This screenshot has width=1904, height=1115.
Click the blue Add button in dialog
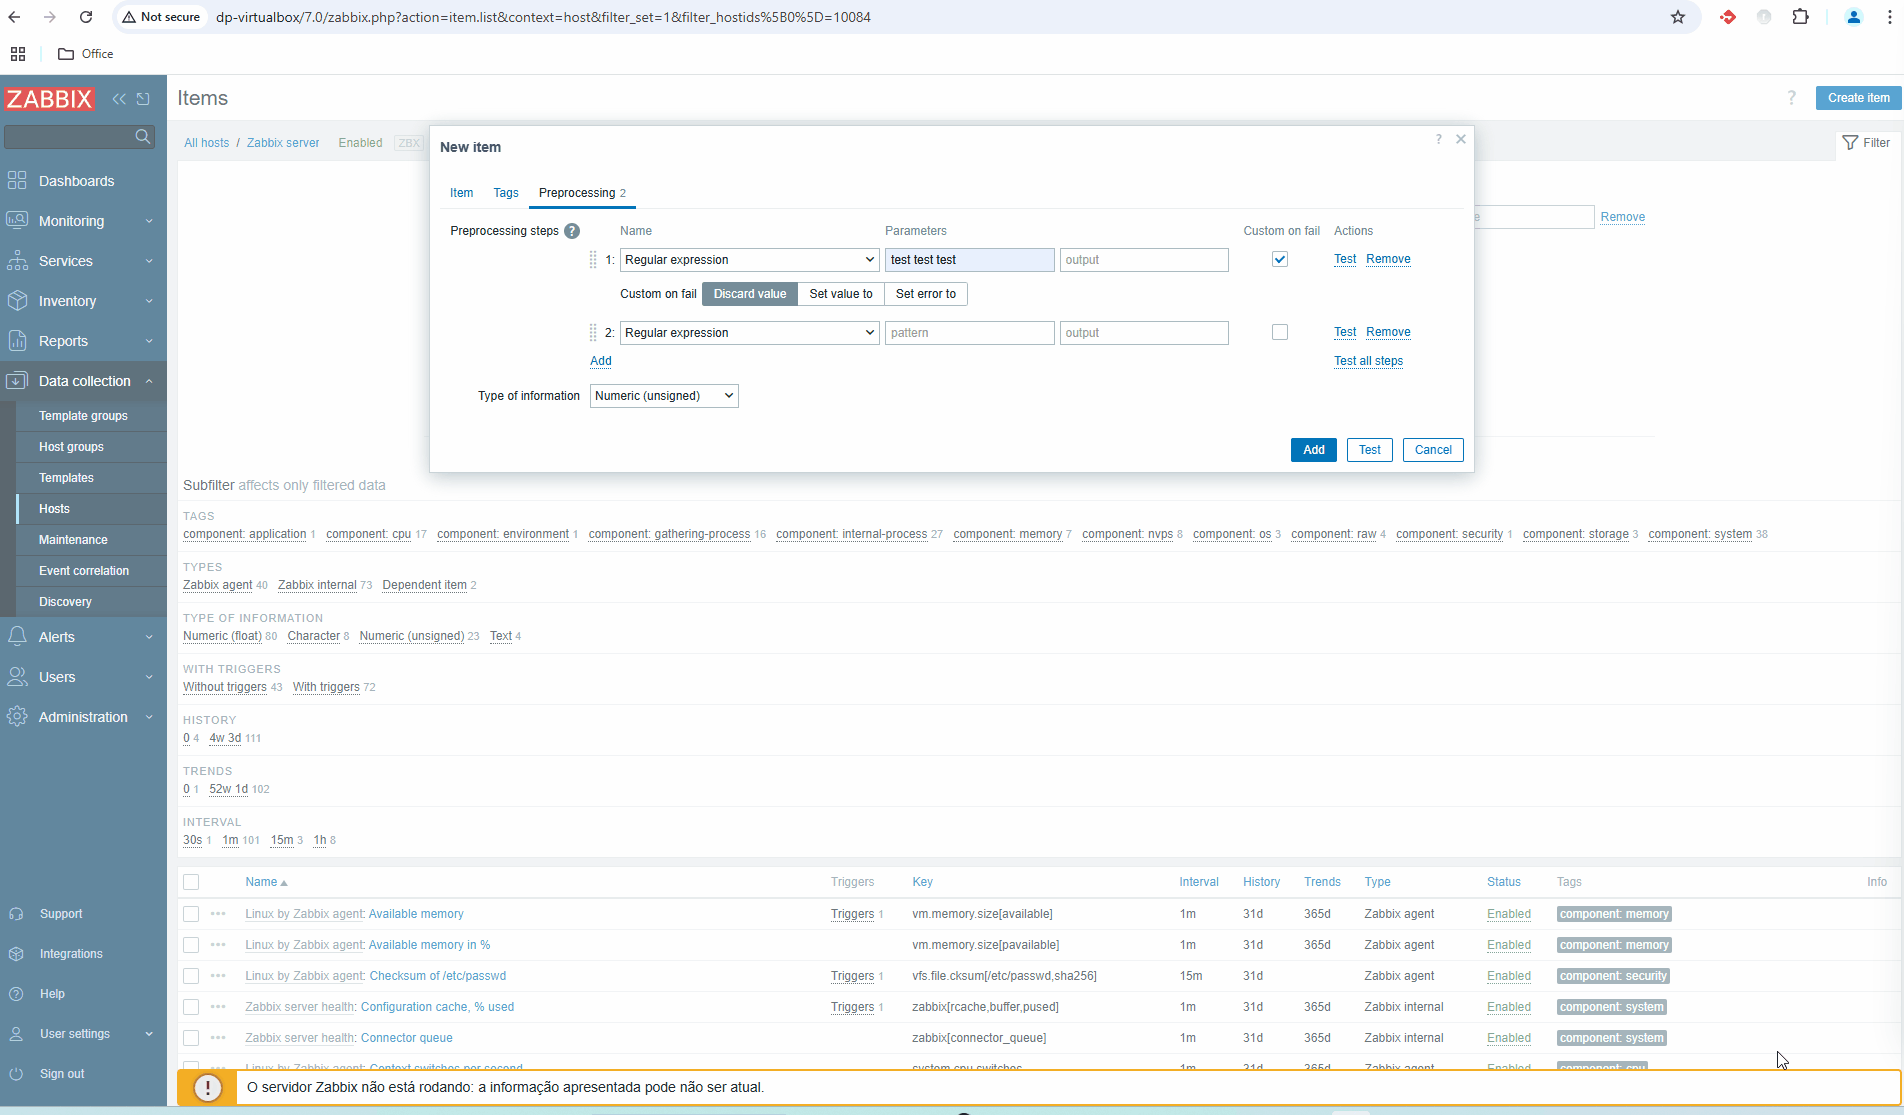tap(1313, 450)
